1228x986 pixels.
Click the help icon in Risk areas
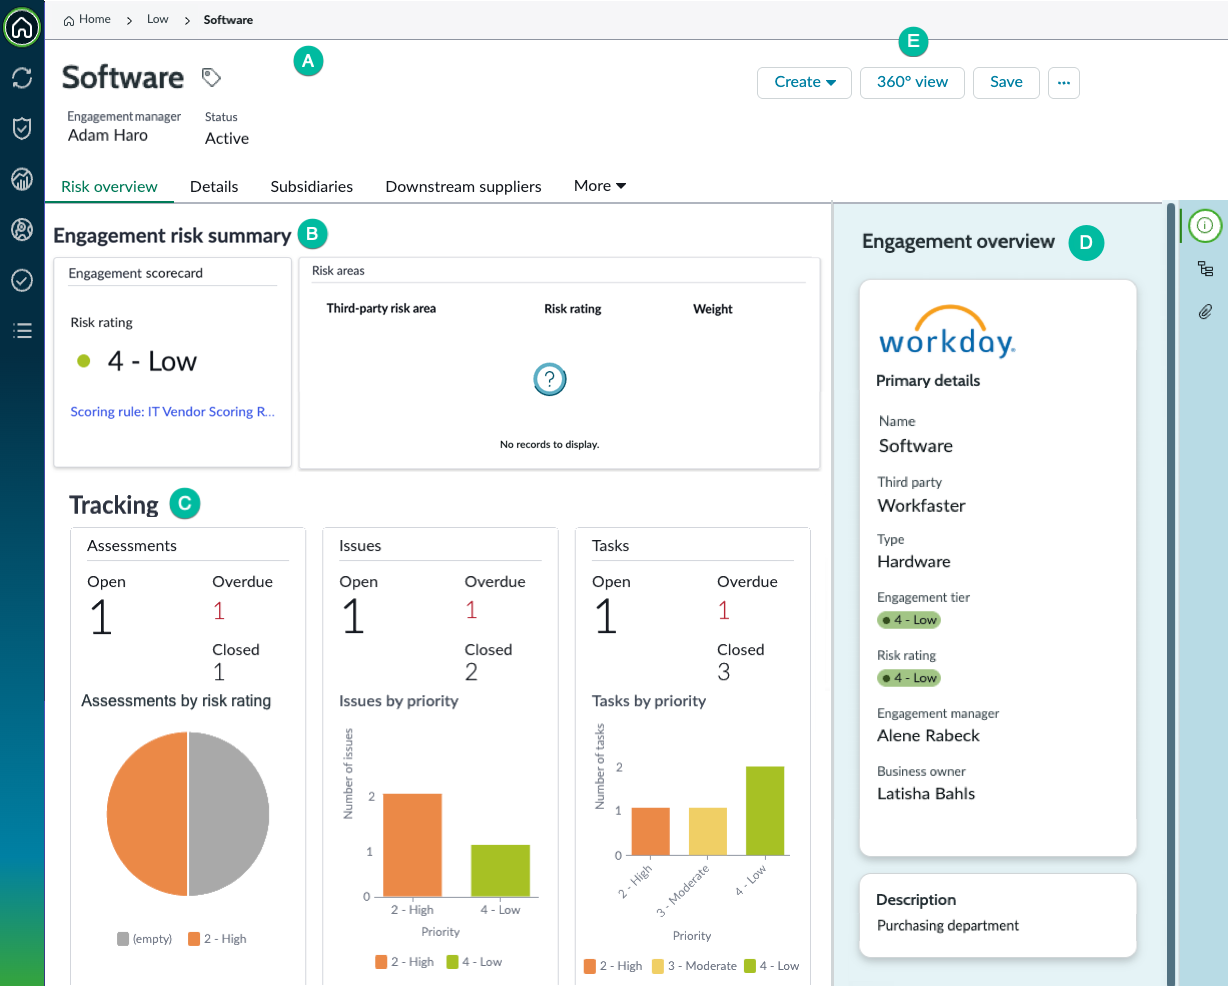(550, 379)
